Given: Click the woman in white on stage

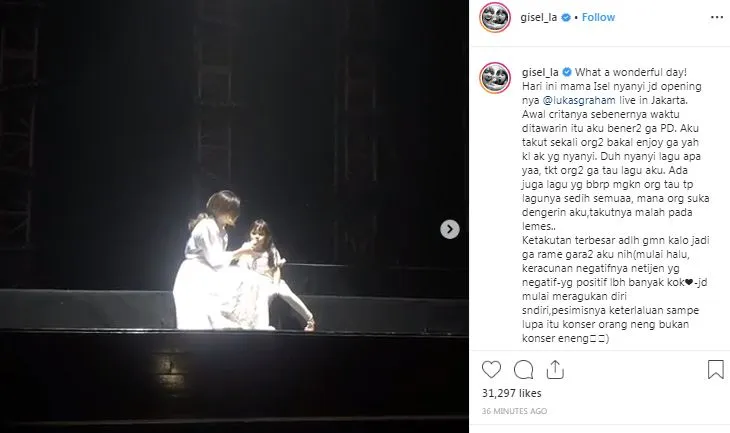Looking at the screenshot, I should (x=213, y=263).
